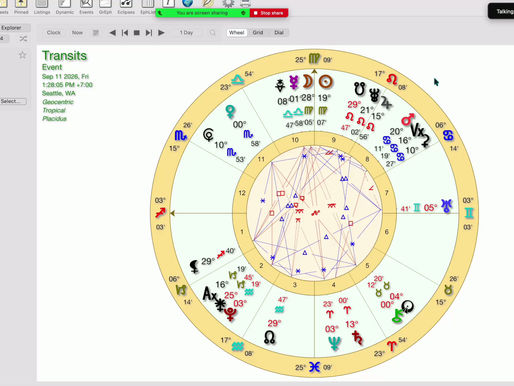Image resolution: width=514 pixels, height=386 pixels.
Task: Click the 'Sep 11 2026, Fri' date text
Action: 65,76
